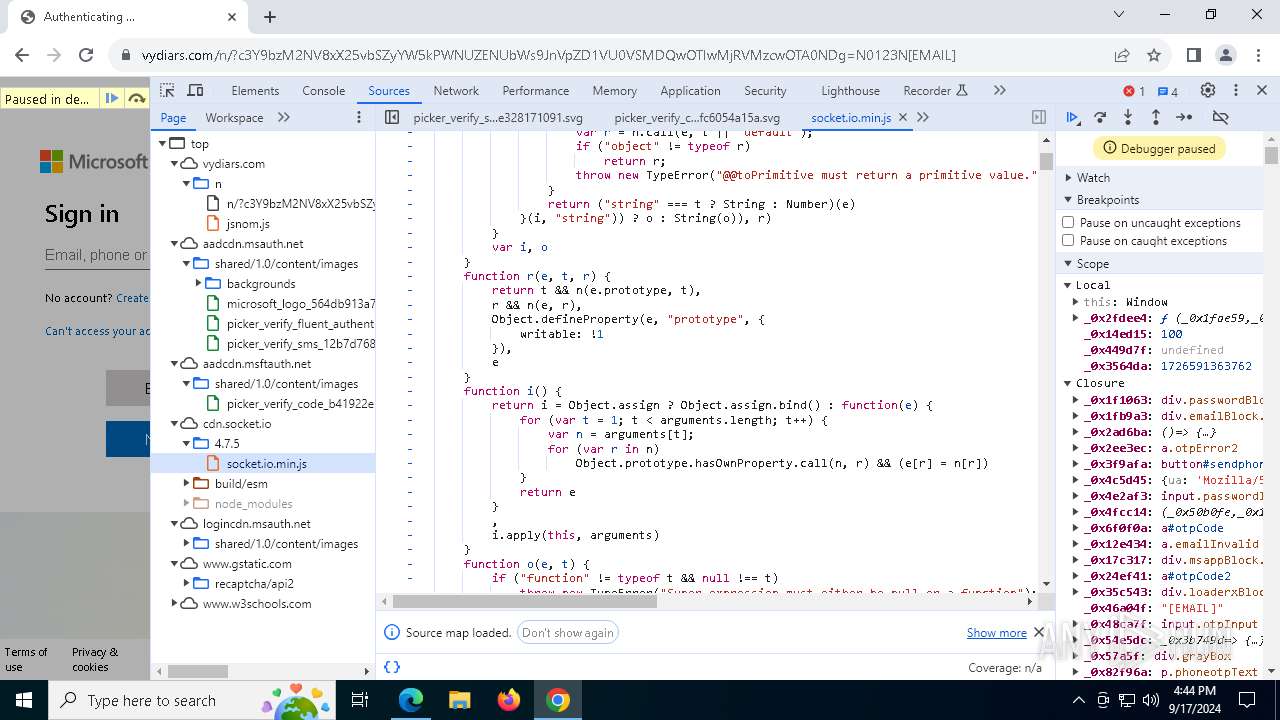Open the Network tab
Image resolution: width=1280 pixels, height=720 pixels.
click(456, 90)
